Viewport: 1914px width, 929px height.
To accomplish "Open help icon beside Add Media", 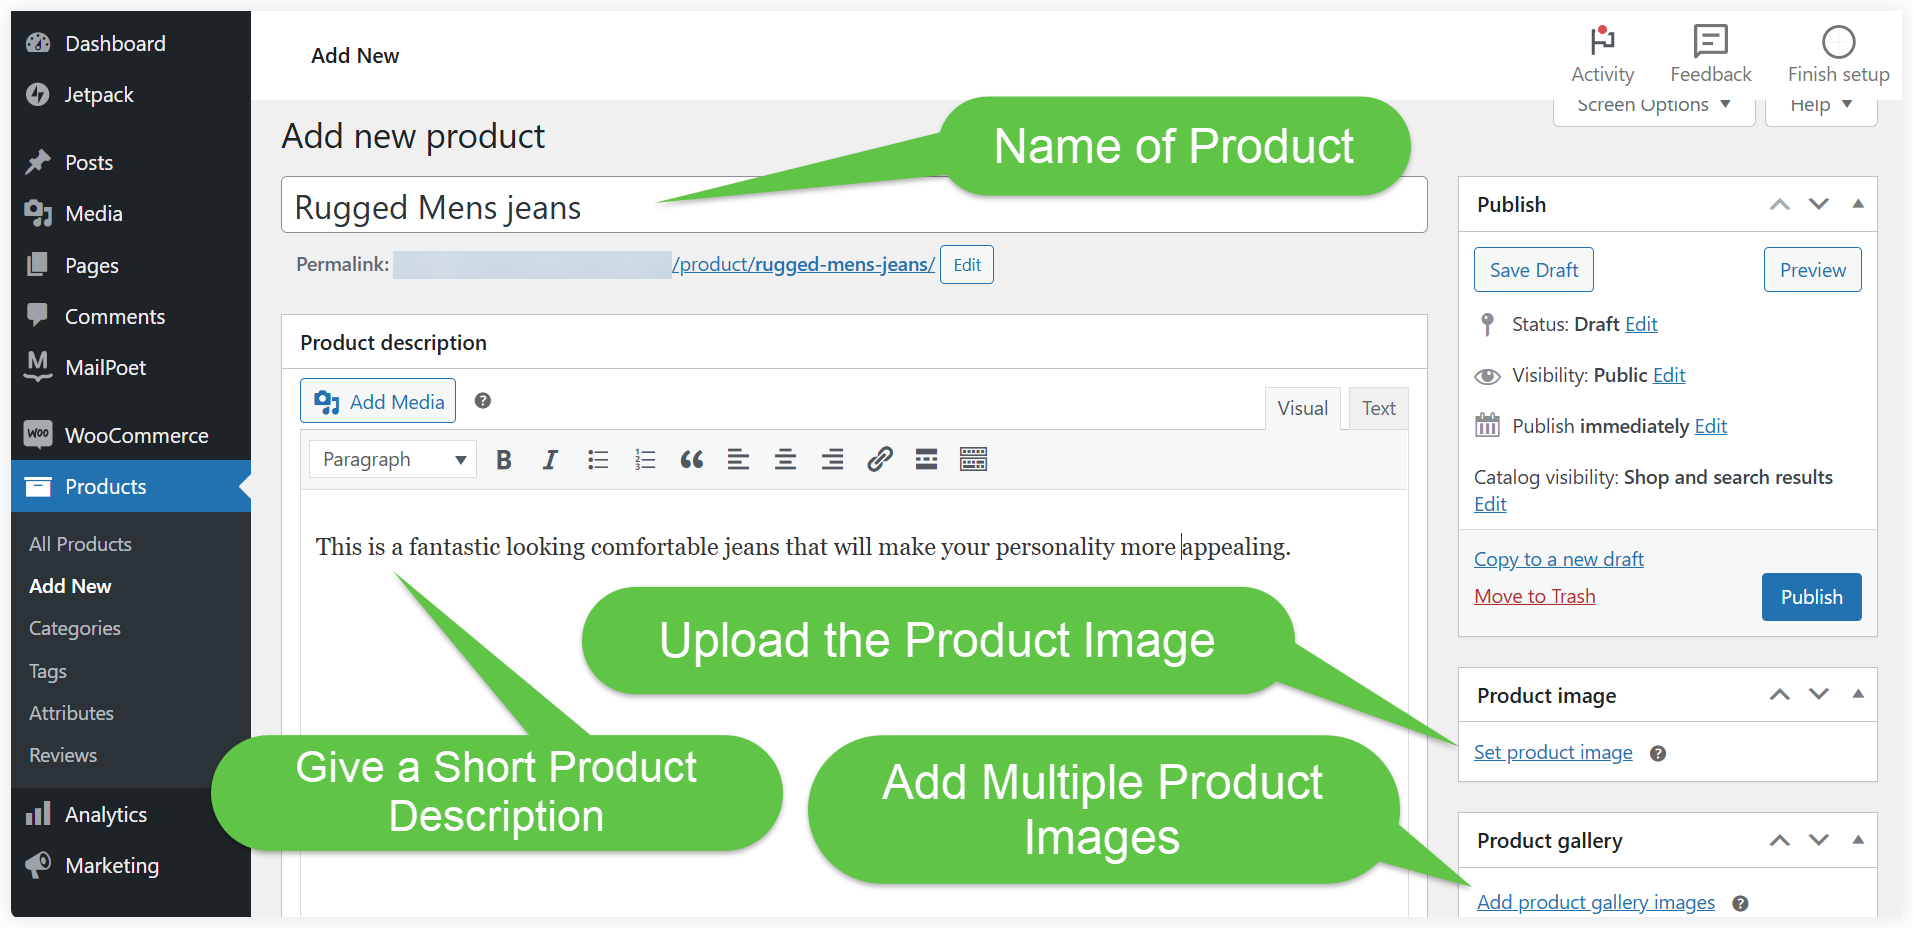I will pyautogui.click(x=483, y=401).
